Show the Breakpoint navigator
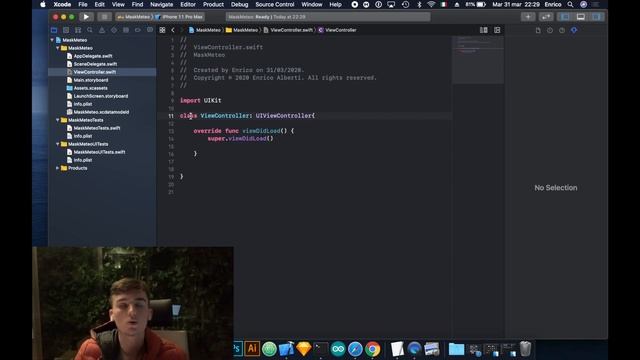This screenshot has width=640, height=360. click(138, 30)
